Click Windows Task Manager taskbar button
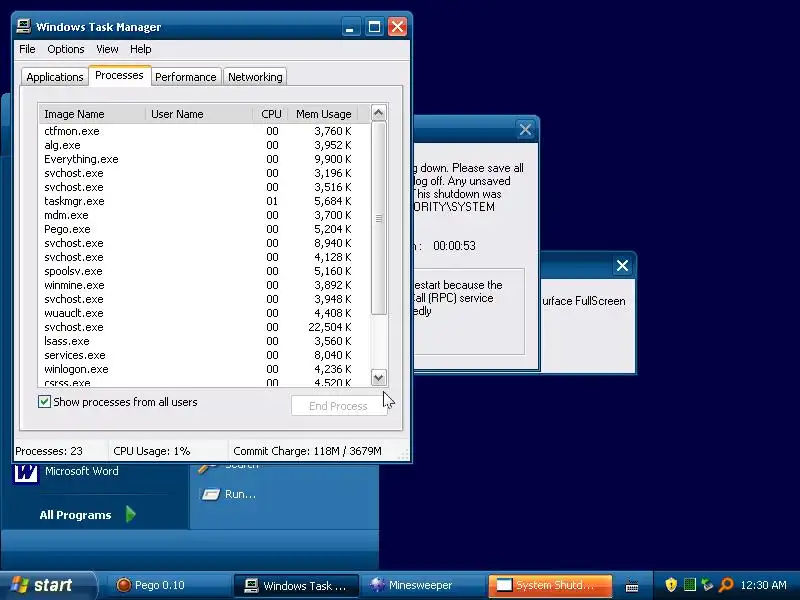 296,585
